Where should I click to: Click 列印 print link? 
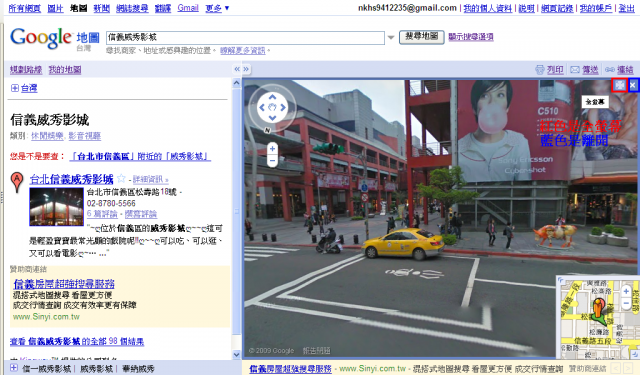pyautogui.click(x=555, y=70)
